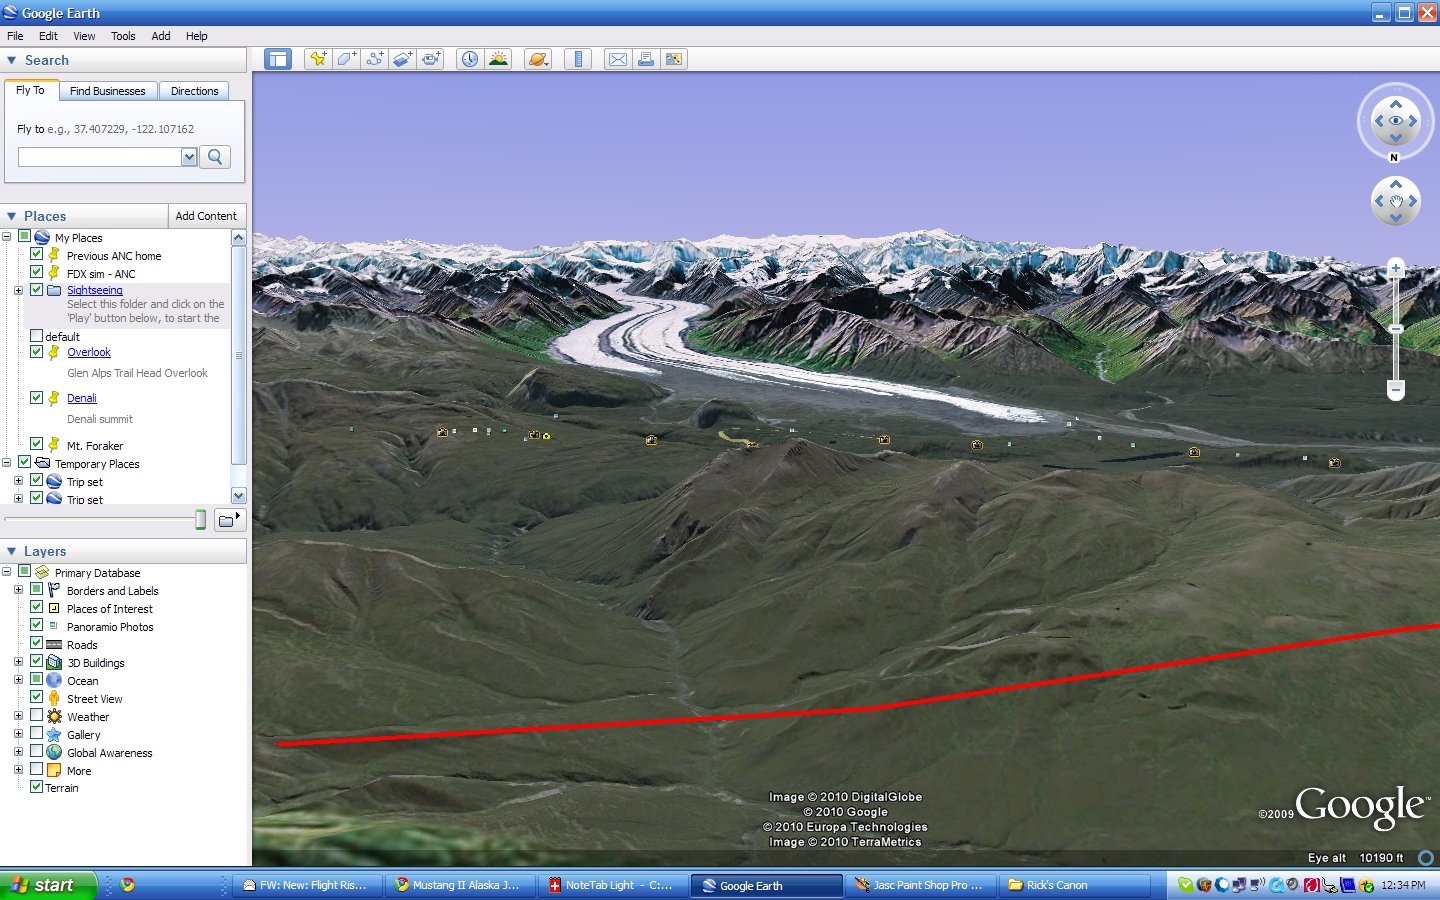Click the Sightseeing folder link
The image size is (1440, 900).
tap(95, 290)
